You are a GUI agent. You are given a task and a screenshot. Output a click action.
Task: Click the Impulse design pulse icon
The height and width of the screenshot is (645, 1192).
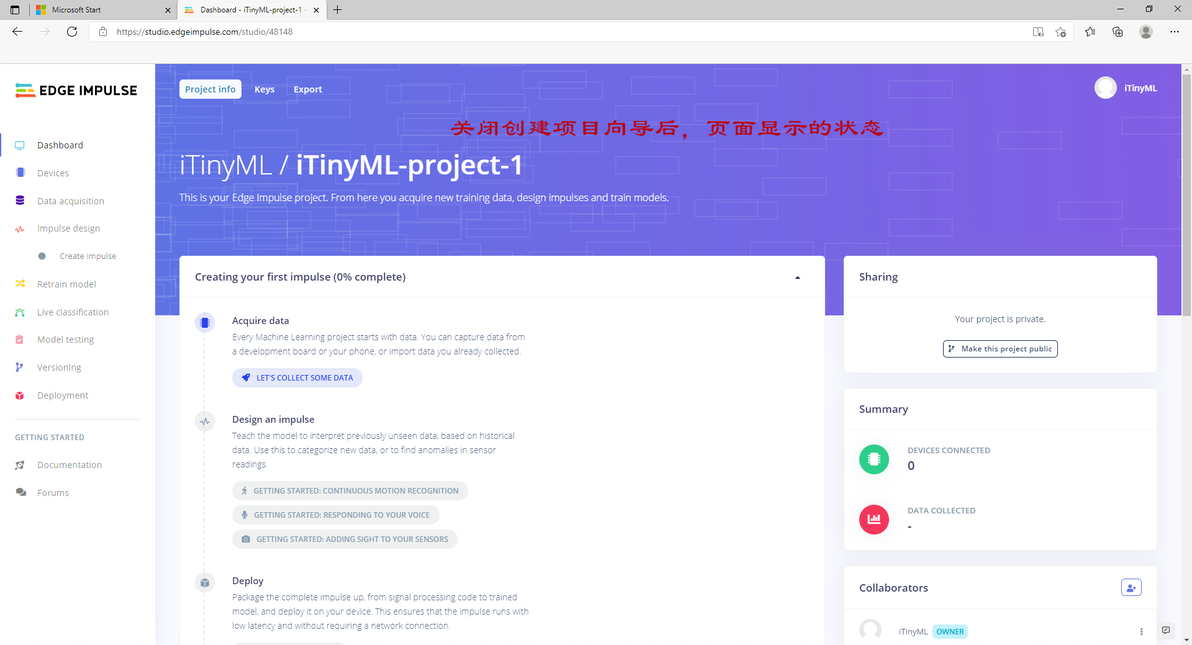pyautogui.click(x=21, y=229)
